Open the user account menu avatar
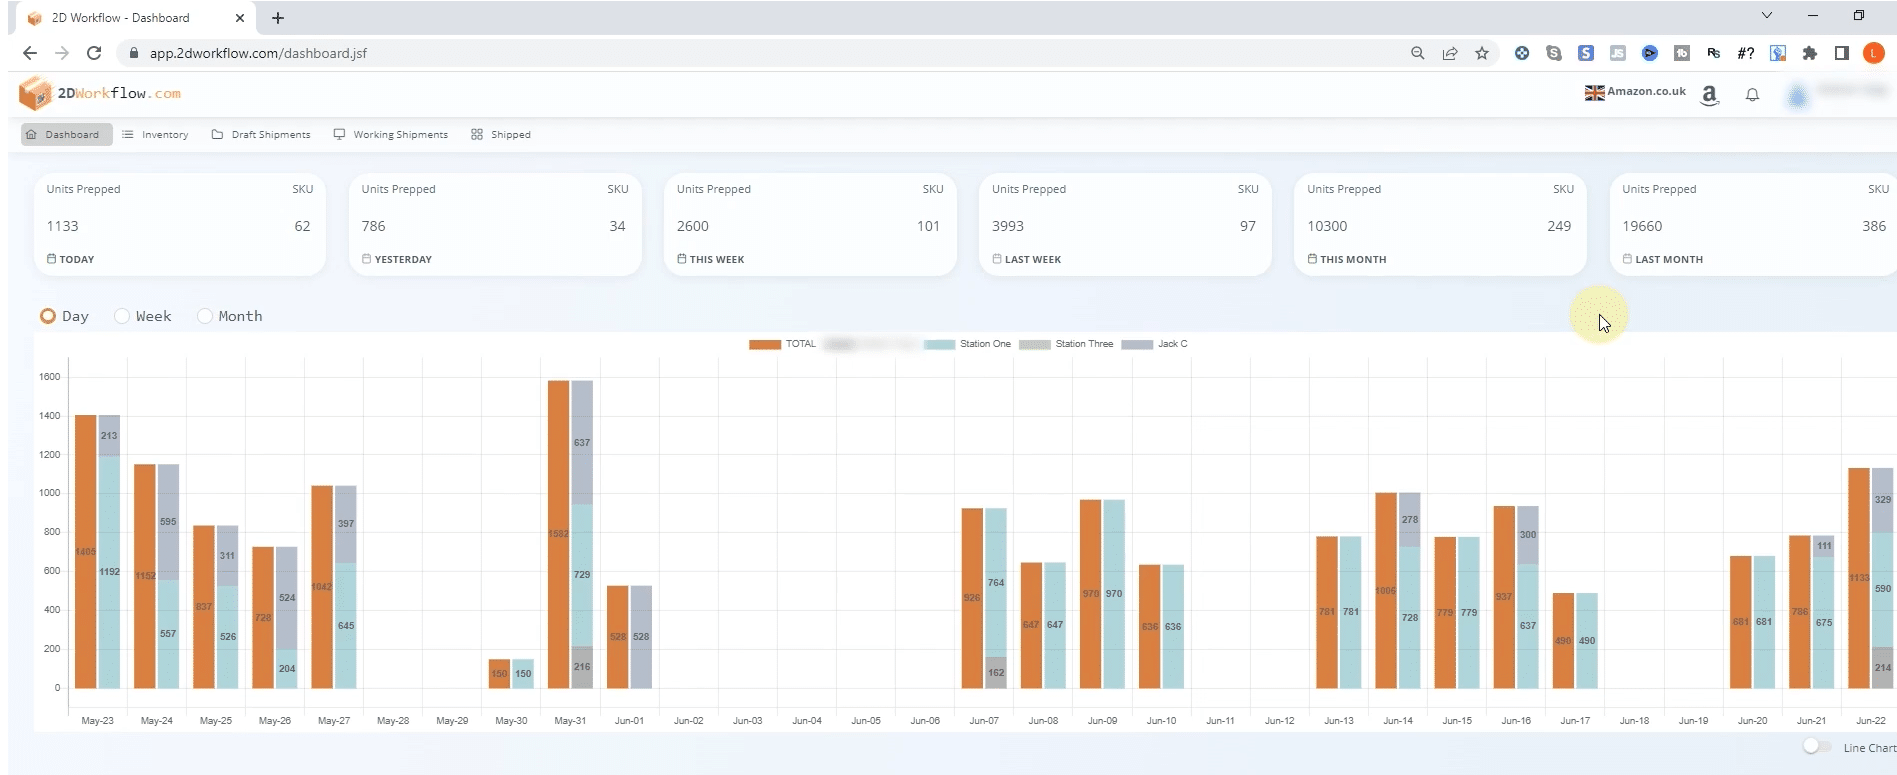Viewport: 1897px width, 775px height. pyautogui.click(x=1798, y=97)
